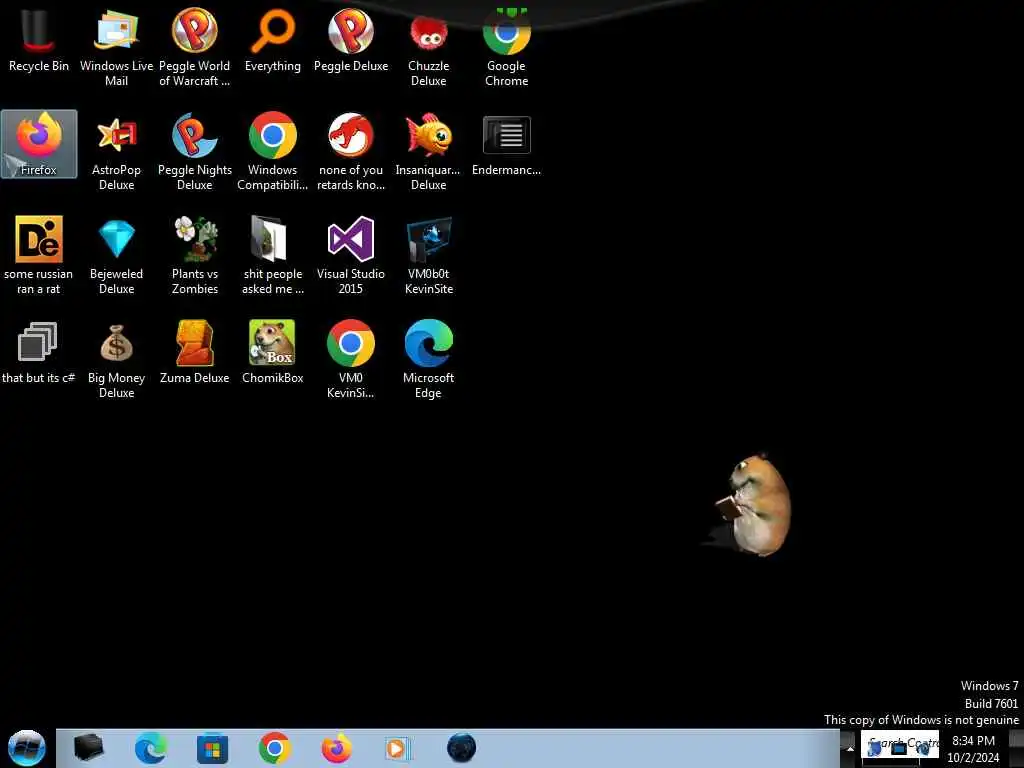
Task: Open Microsoft Edge from the taskbar
Action: [x=150, y=748]
